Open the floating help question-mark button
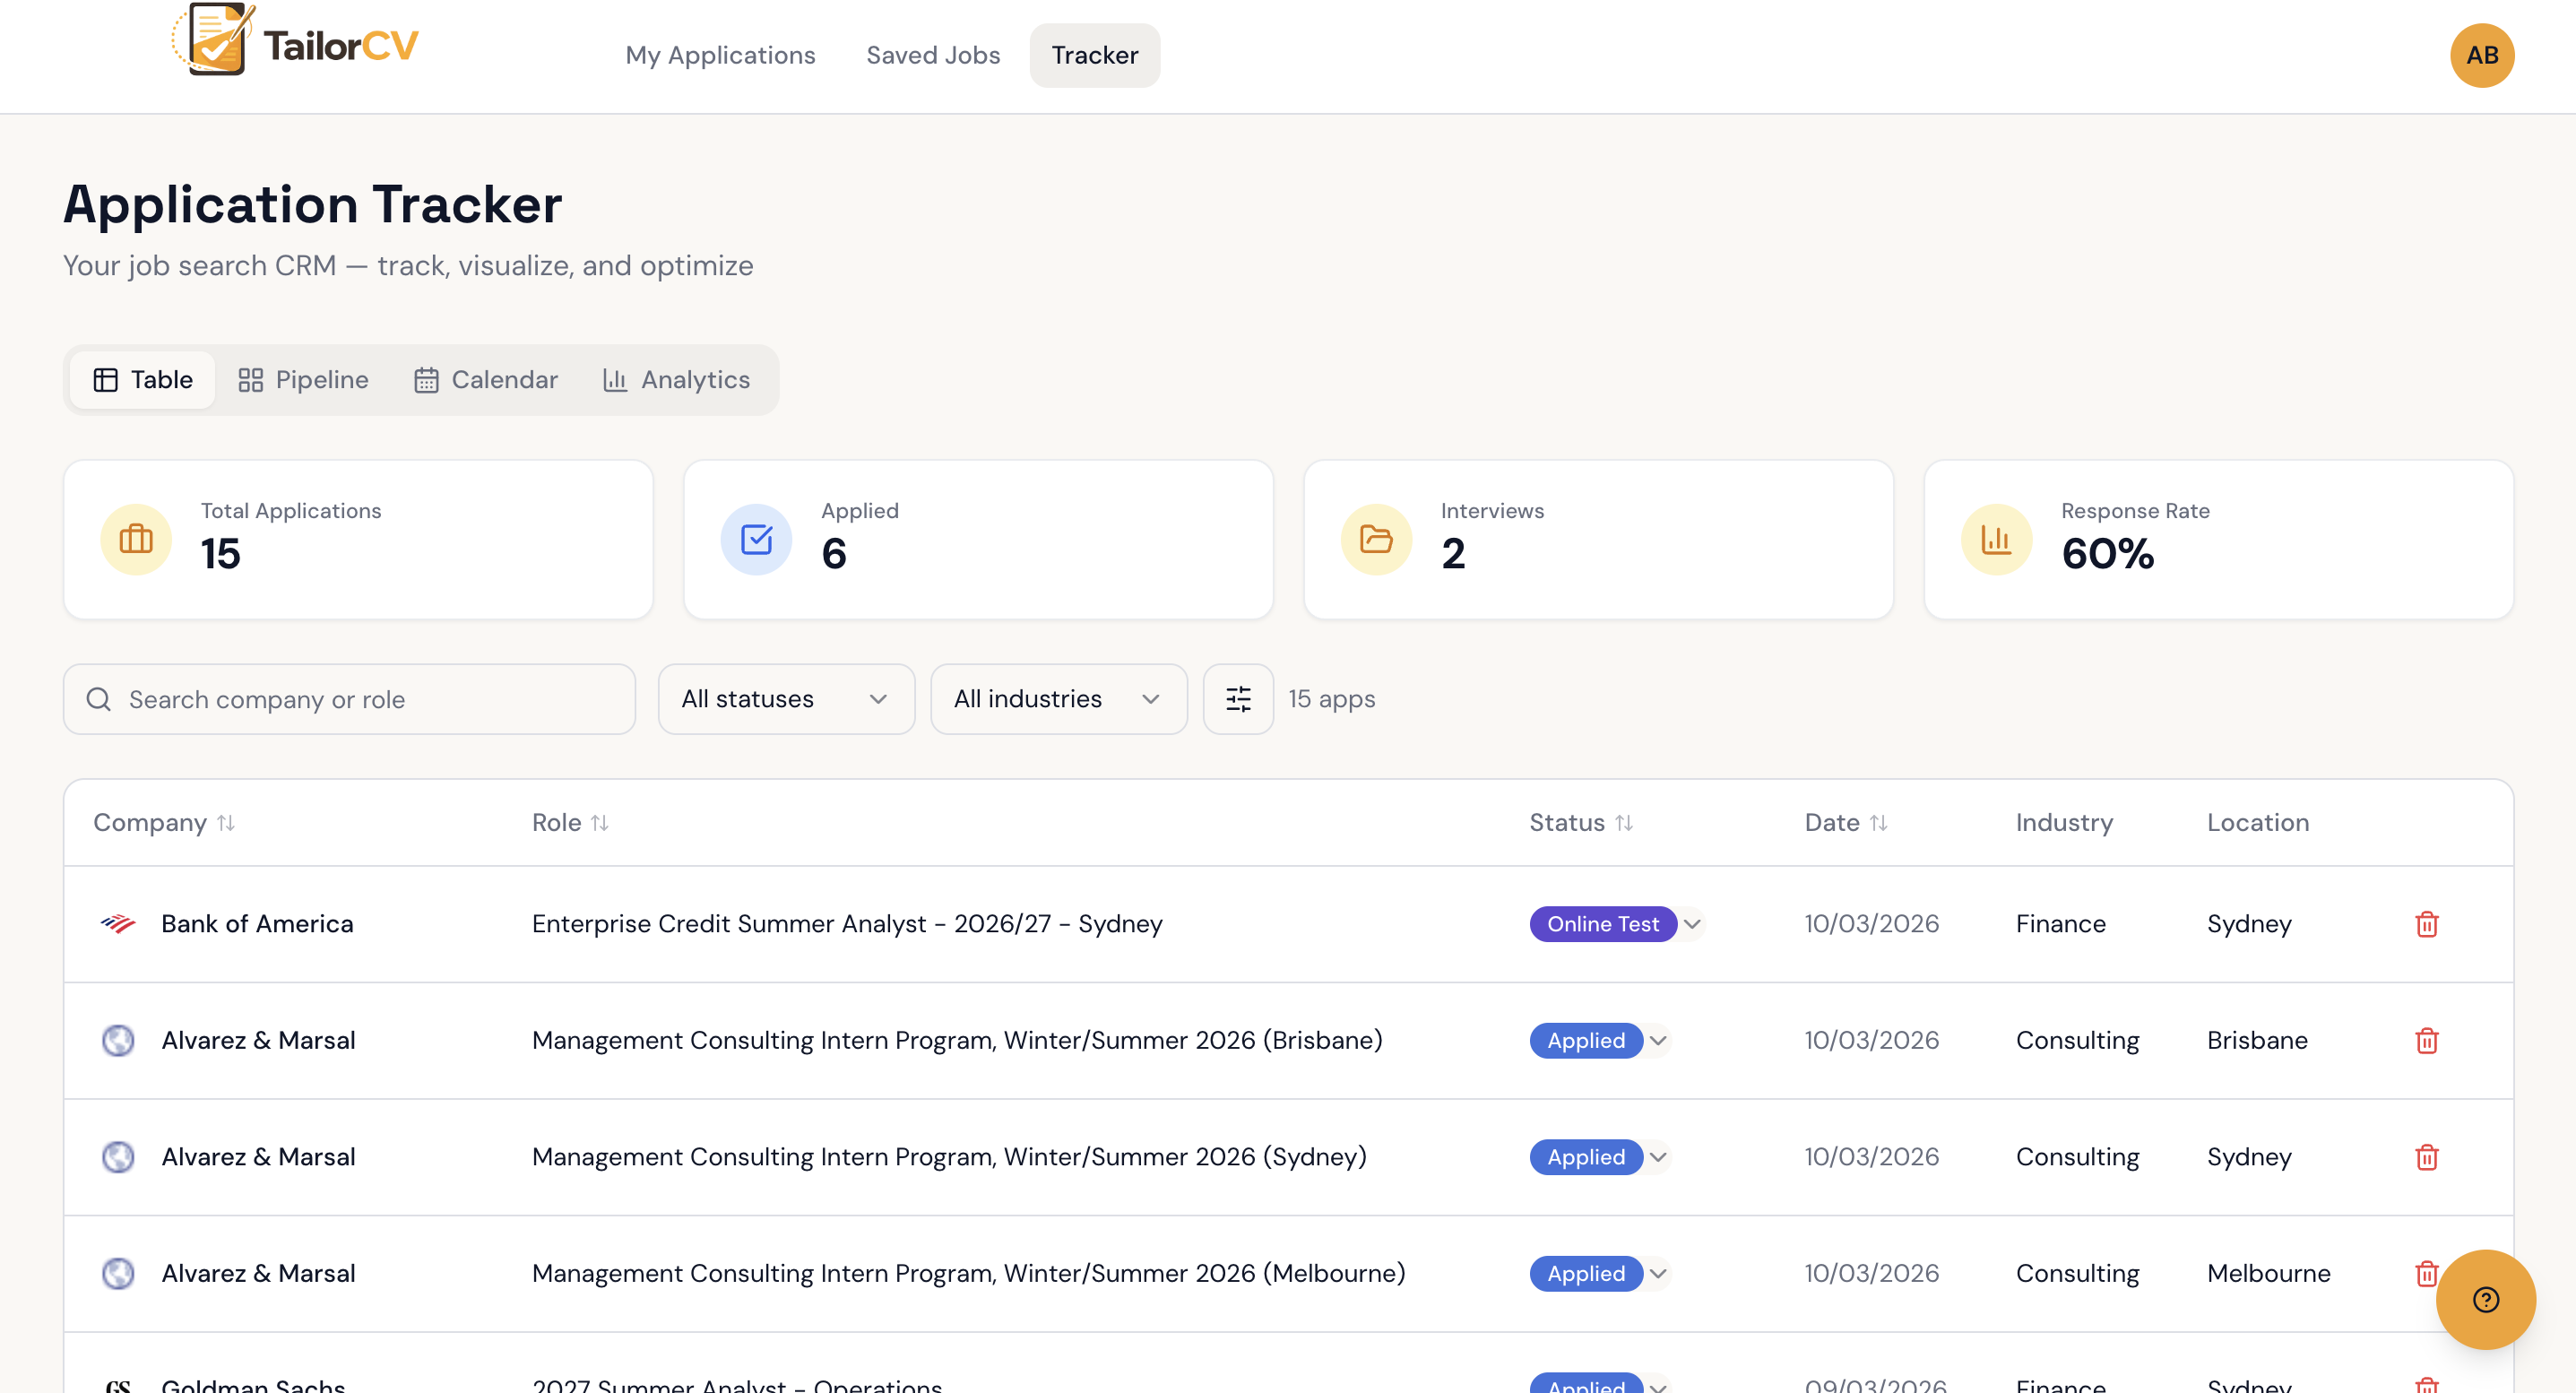Viewport: 2576px width, 1393px height. [2487, 1299]
